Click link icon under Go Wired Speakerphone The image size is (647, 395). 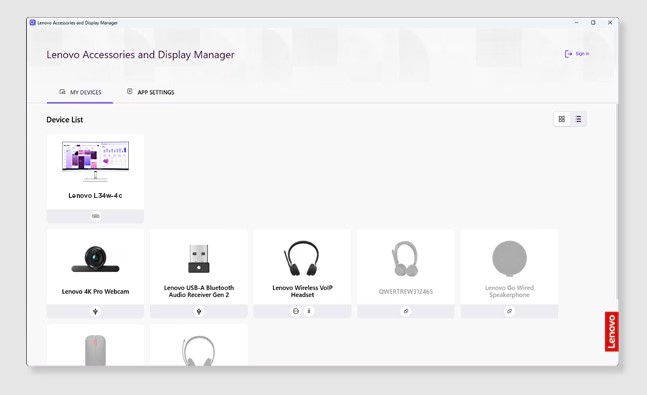click(510, 311)
